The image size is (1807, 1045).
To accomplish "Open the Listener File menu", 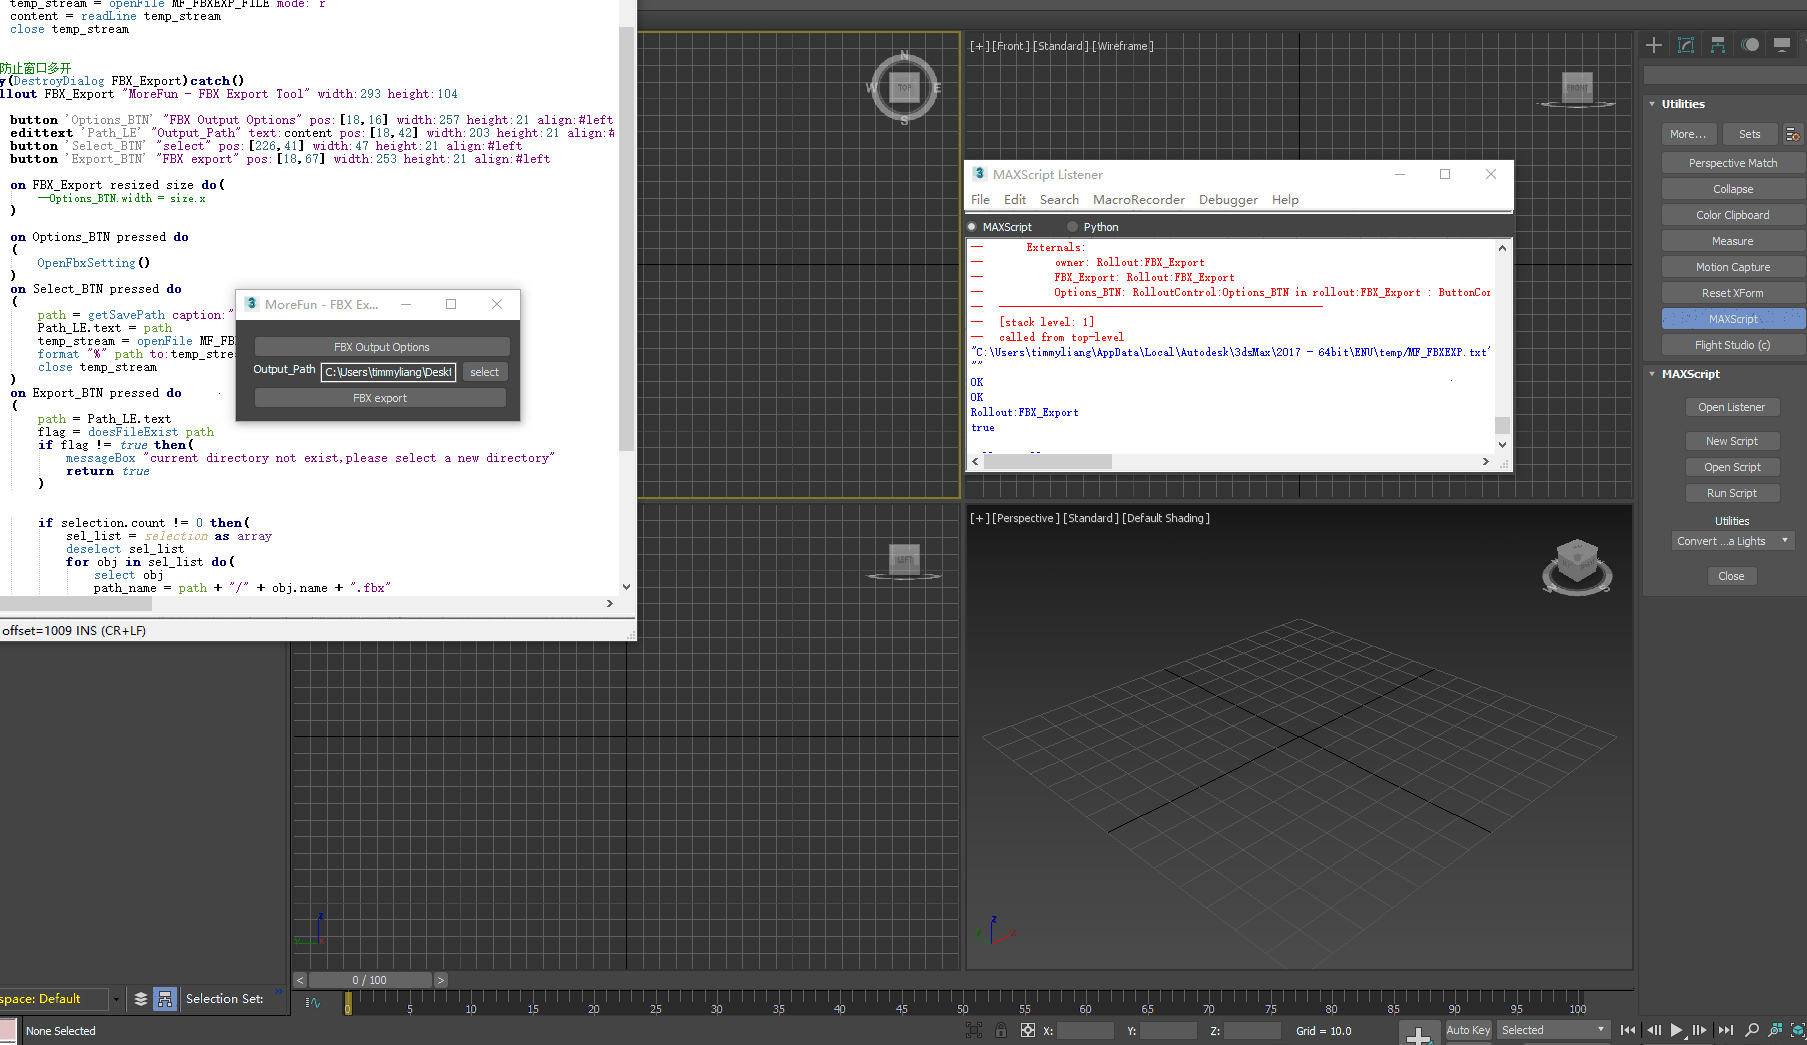I will point(980,200).
